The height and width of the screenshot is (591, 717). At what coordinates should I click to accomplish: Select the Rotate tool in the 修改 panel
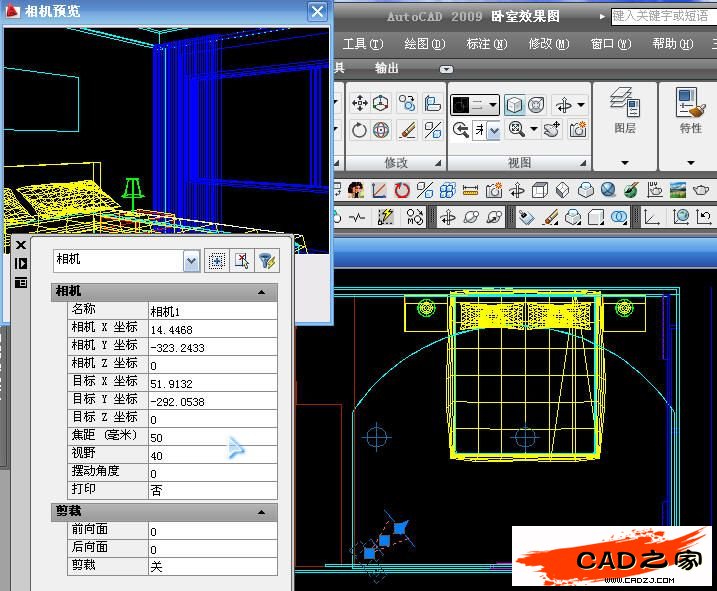359,130
